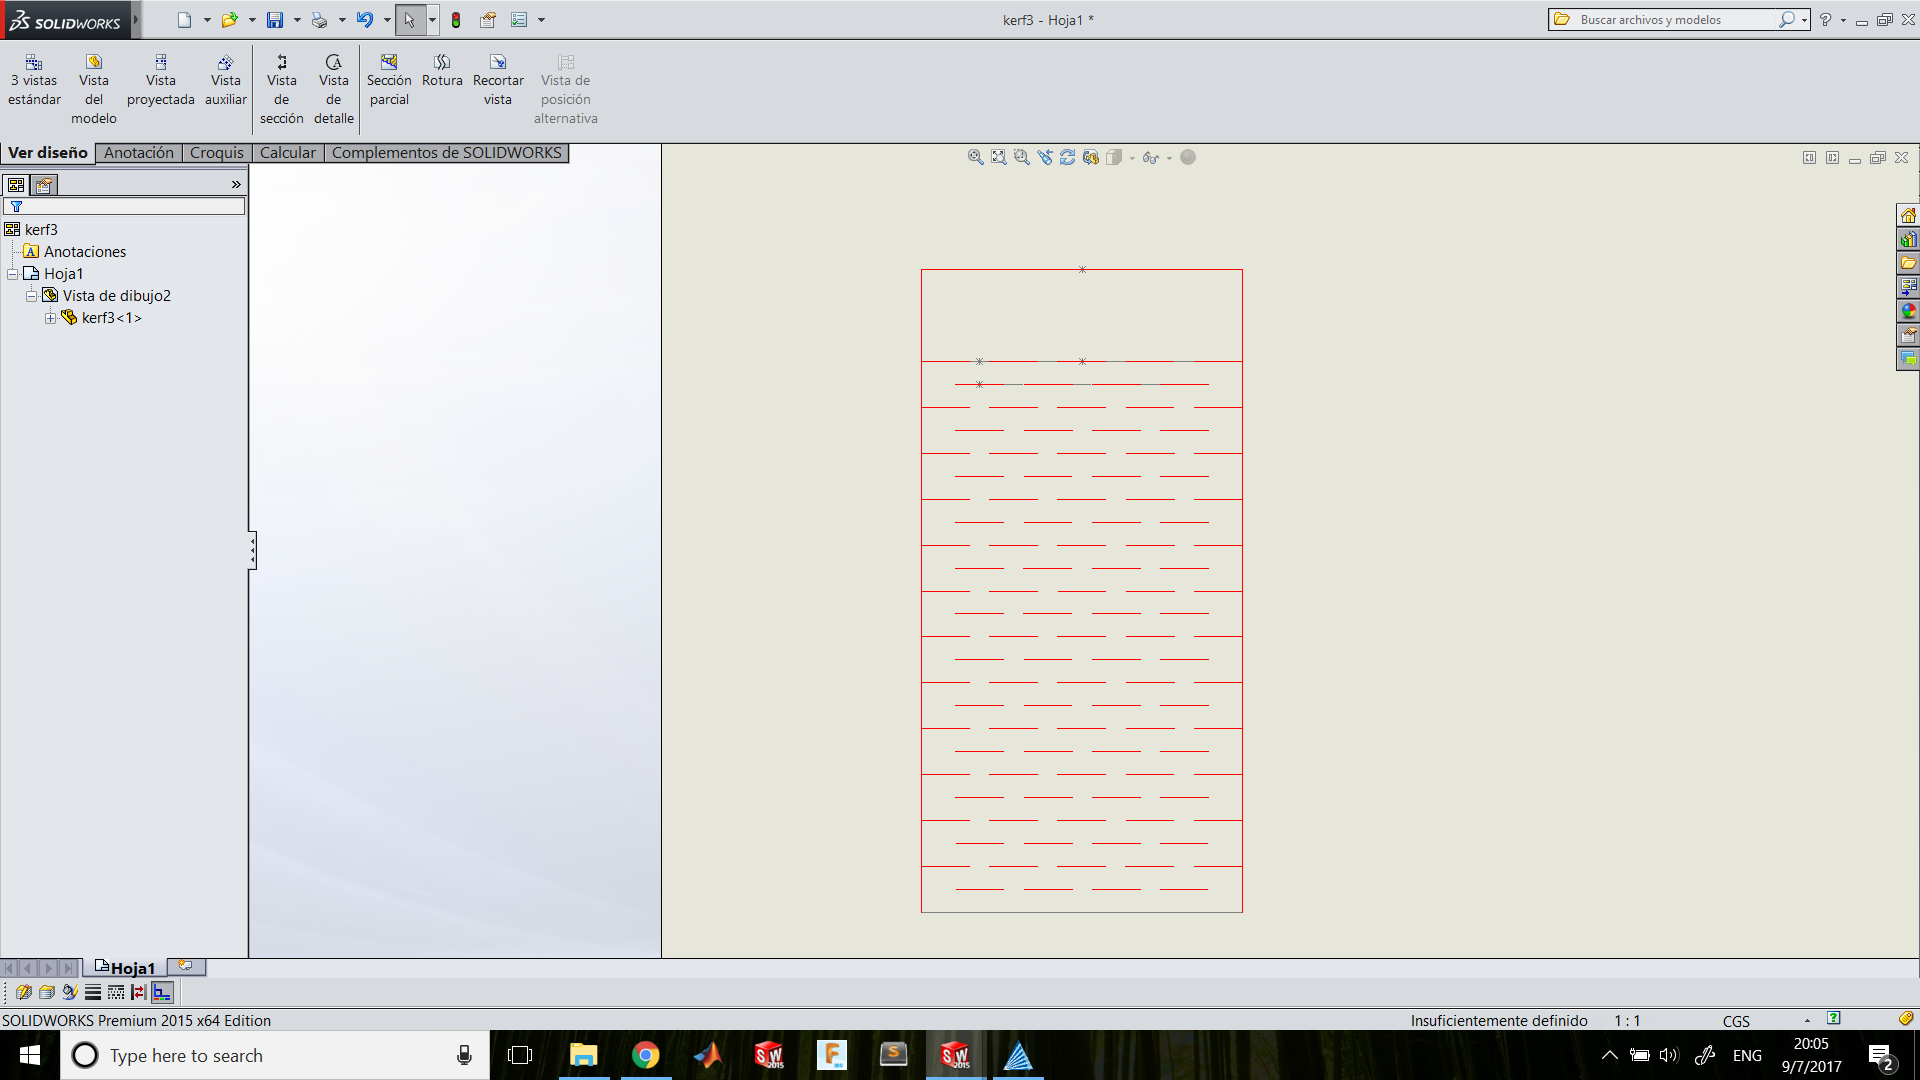Collapse the Vista de dibujo2 node

31,296
